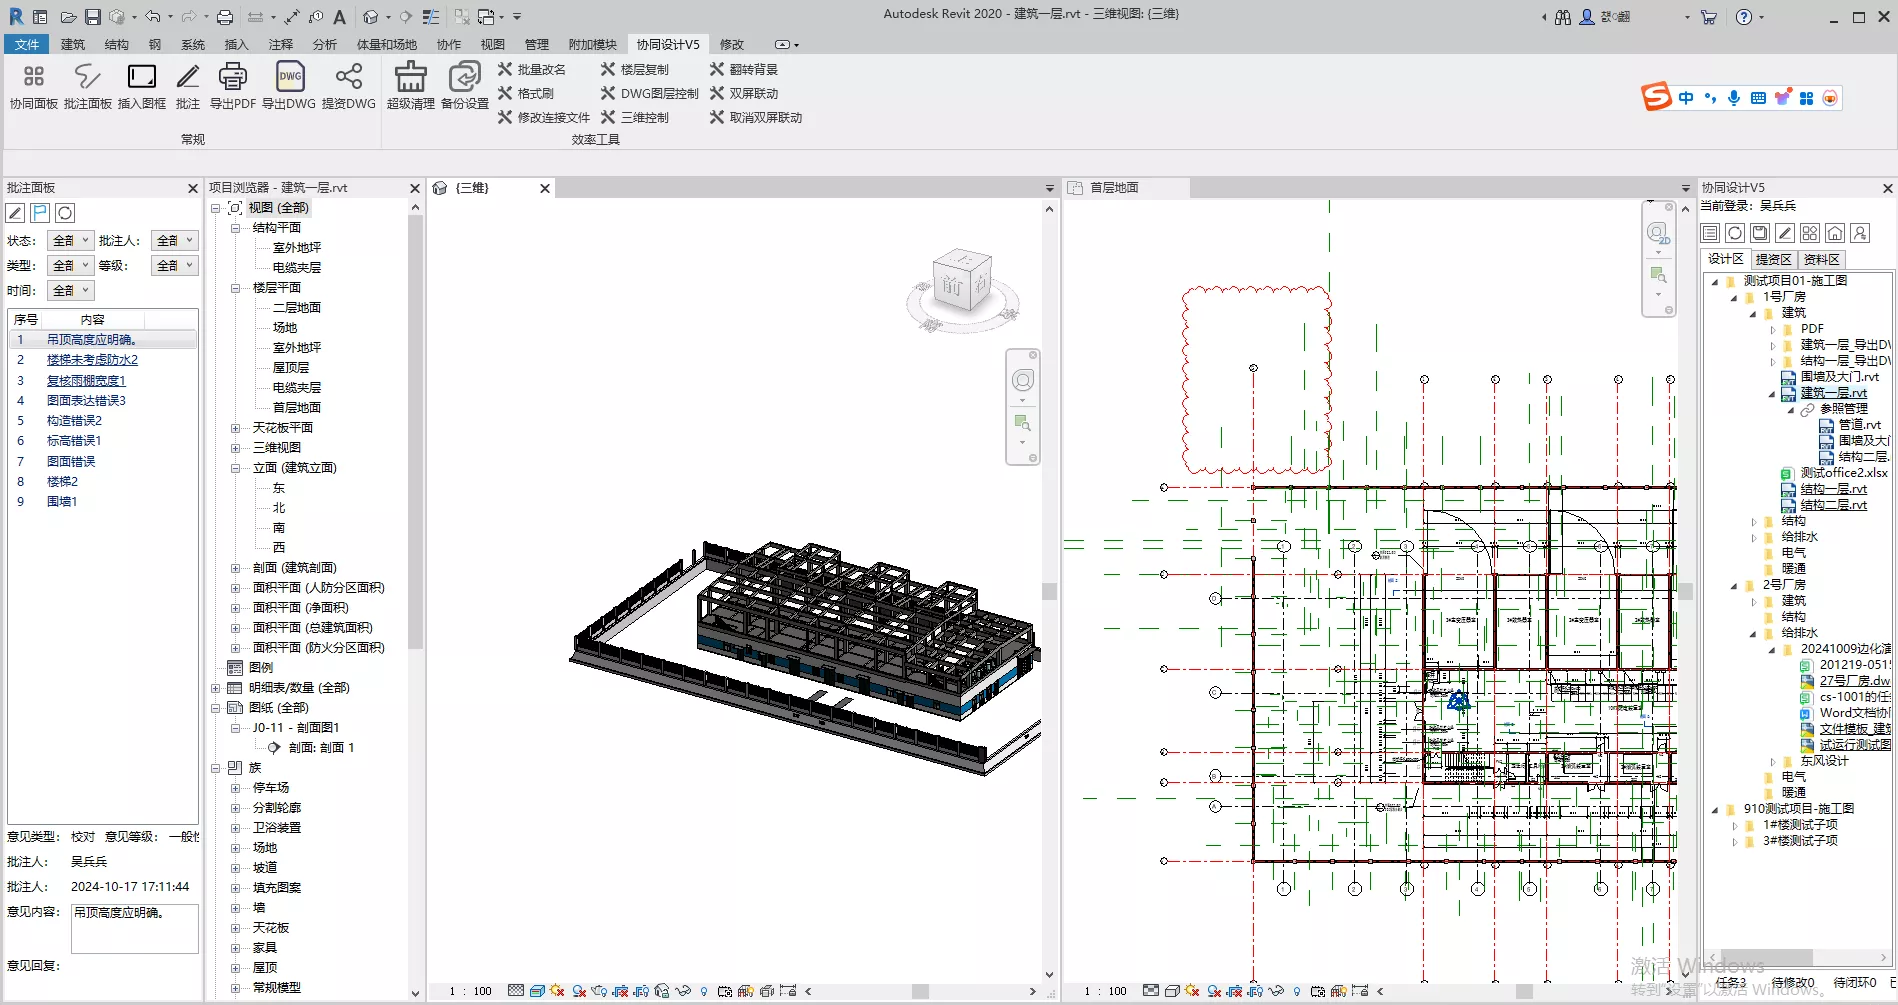This screenshot has width=1898, height=1005.
Task: Click the list icon in 协同设计V5 panel
Action: 1710,233
